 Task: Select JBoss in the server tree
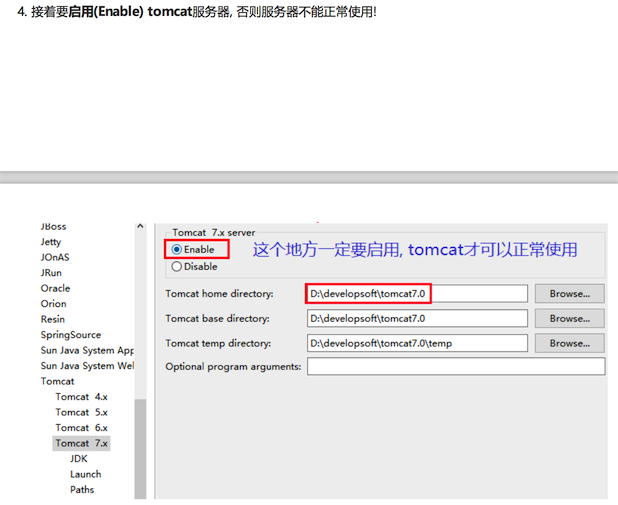(54, 227)
